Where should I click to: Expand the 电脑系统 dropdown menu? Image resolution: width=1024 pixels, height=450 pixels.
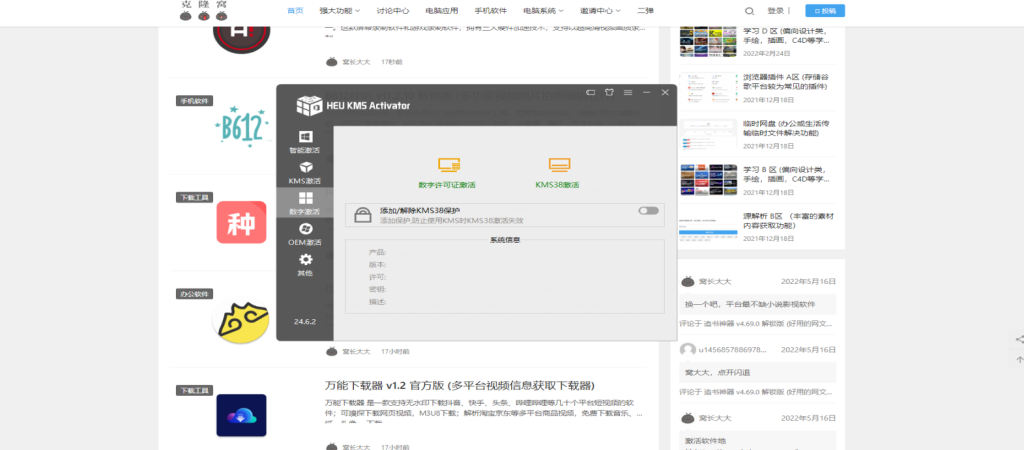(543, 10)
